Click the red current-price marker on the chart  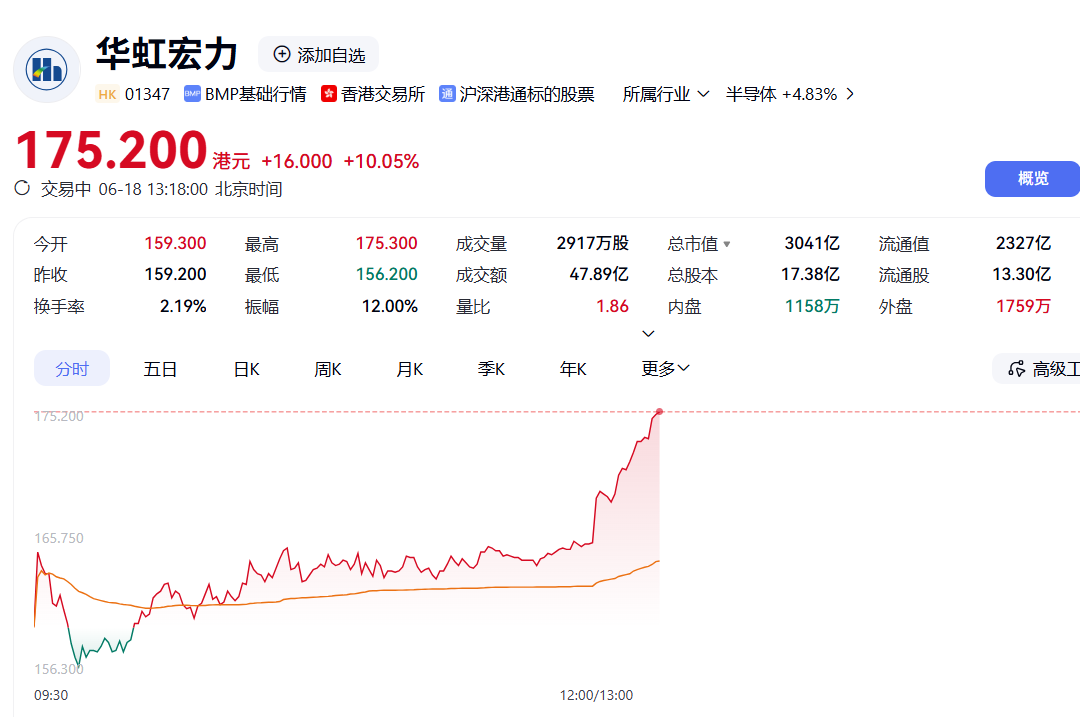(x=659, y=412)
